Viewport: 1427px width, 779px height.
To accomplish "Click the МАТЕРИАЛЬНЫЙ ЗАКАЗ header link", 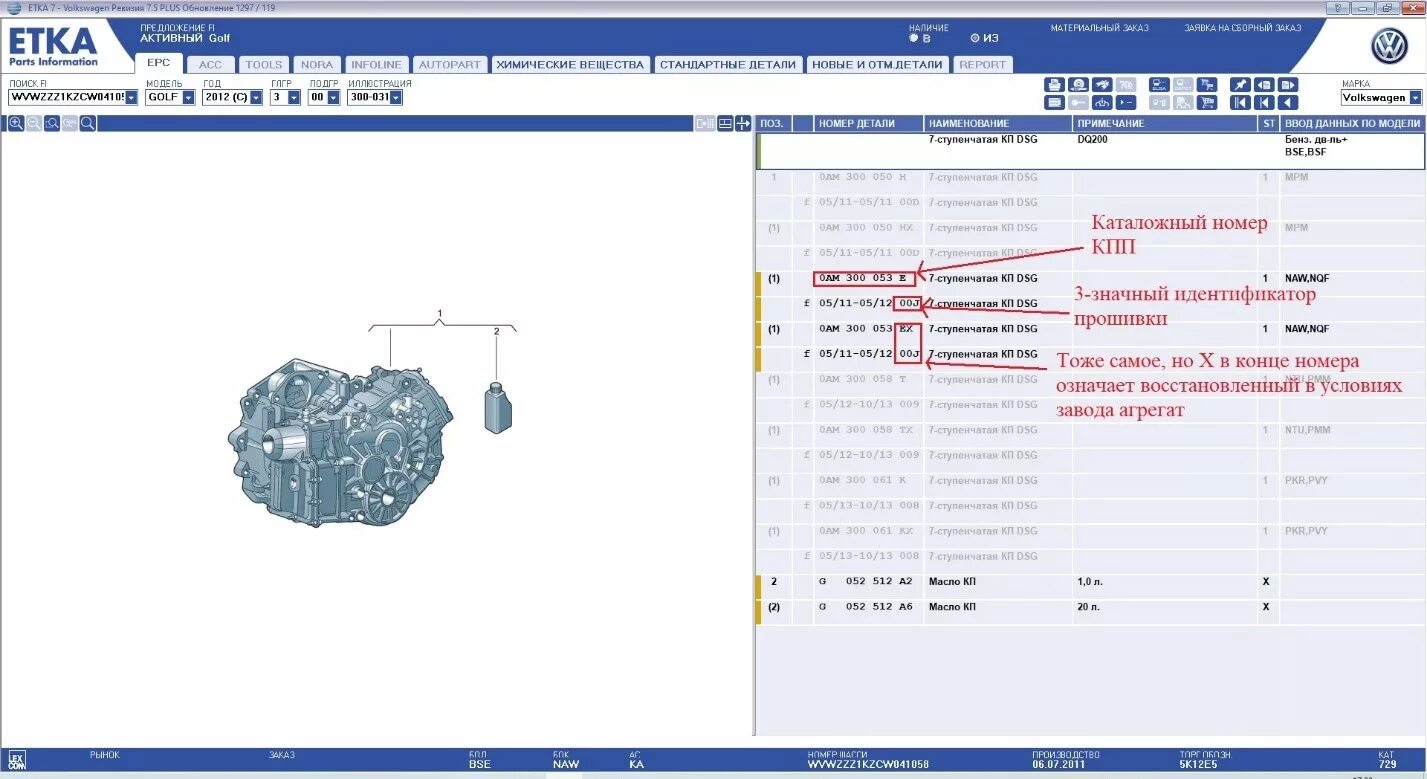I will point(1099,28).
